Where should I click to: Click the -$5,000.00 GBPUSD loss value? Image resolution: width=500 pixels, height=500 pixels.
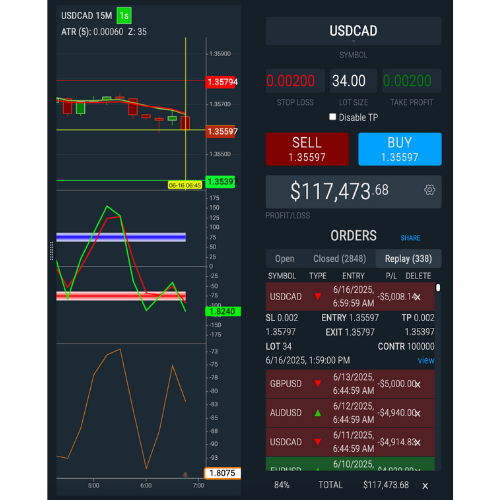[x=396, y=384]
